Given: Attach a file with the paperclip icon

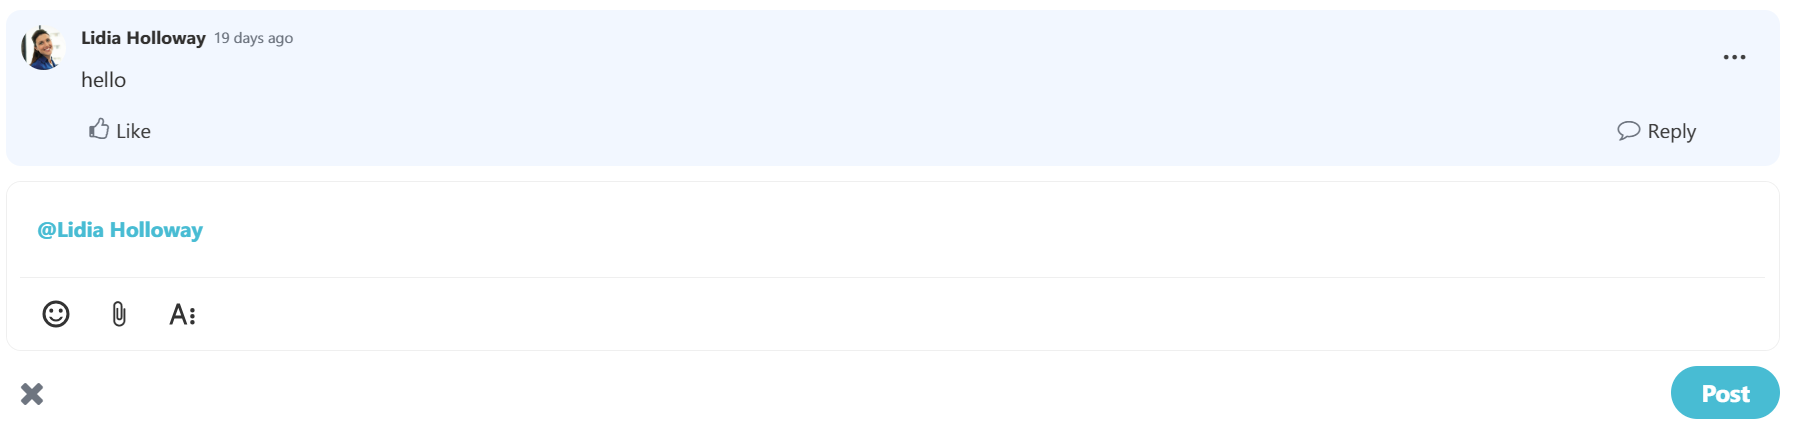Looking at the screenshot, I should pyautogui.click(x=119, y=314).
